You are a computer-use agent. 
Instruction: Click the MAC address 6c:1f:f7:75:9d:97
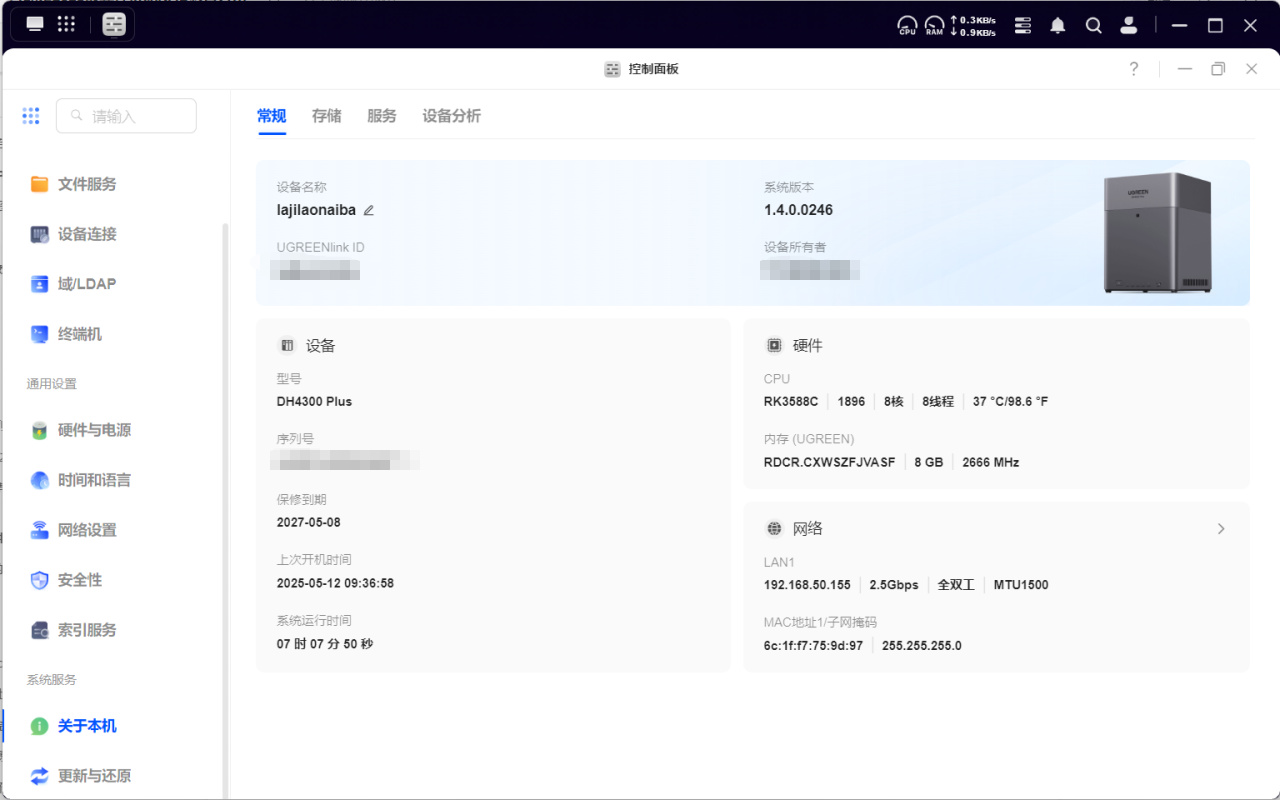[813, 646]
